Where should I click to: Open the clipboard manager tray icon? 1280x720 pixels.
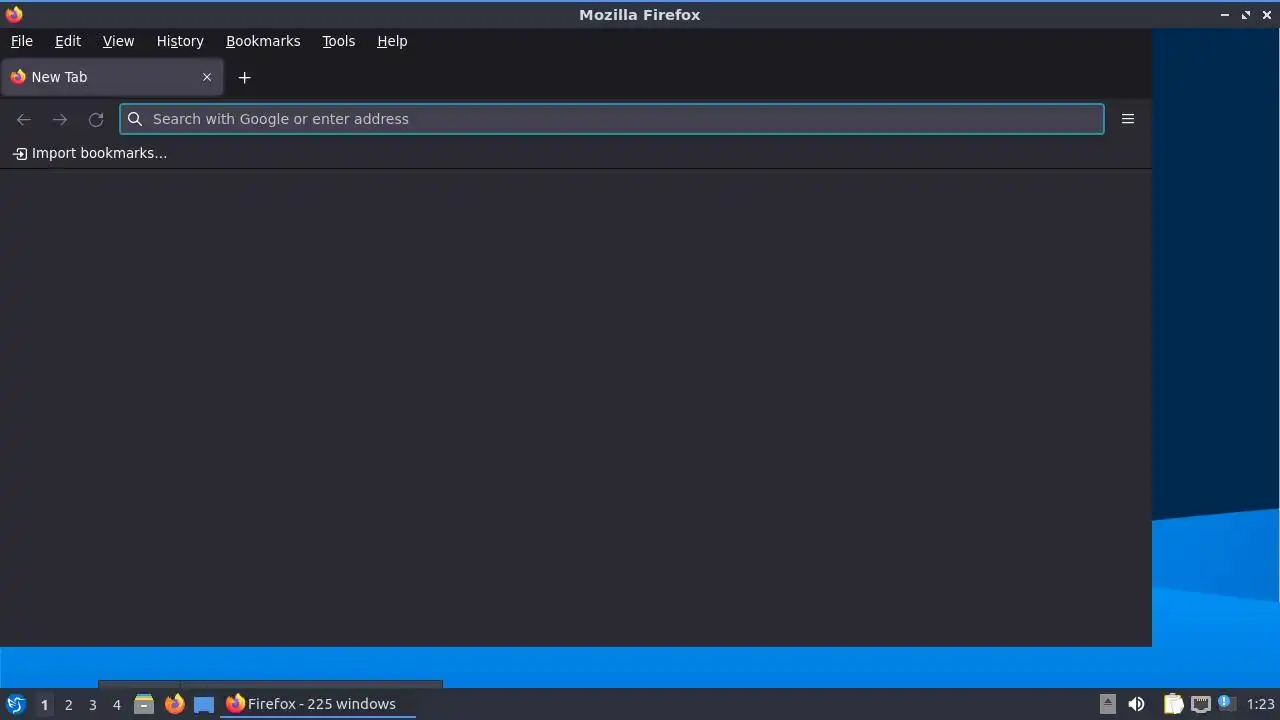coord(1173,704)
